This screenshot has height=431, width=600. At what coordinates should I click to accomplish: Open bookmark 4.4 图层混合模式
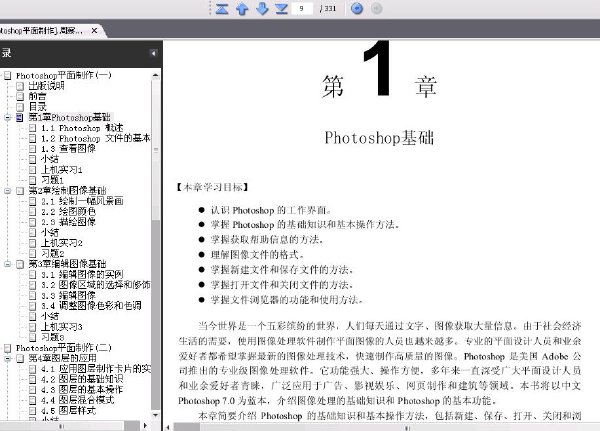coord(78,400)
